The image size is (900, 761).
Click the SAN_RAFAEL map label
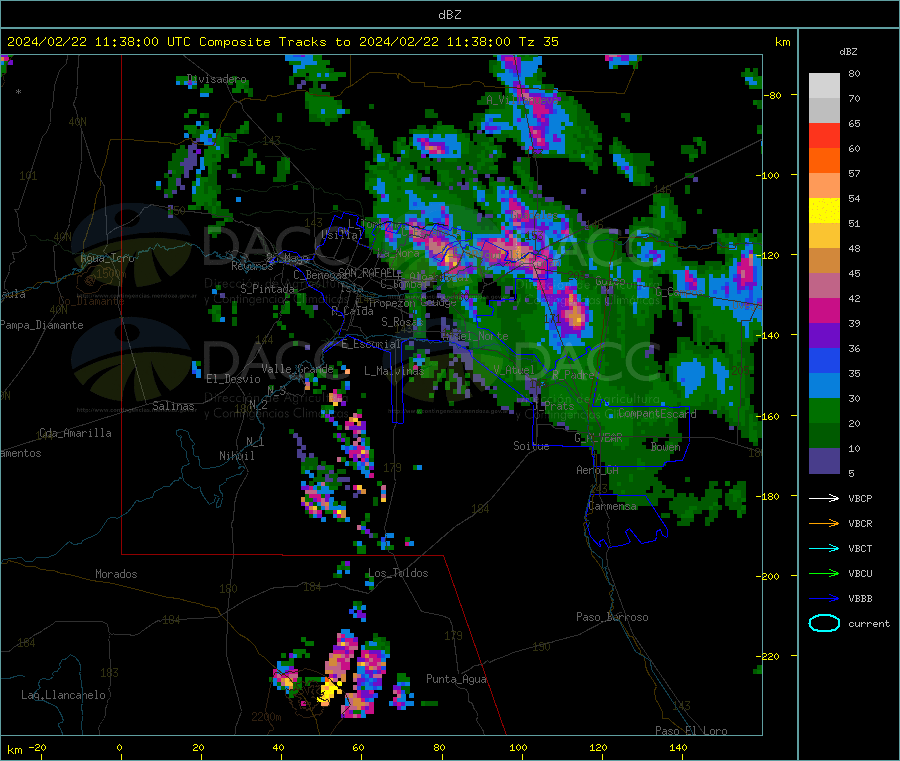(x=370, y=273)
